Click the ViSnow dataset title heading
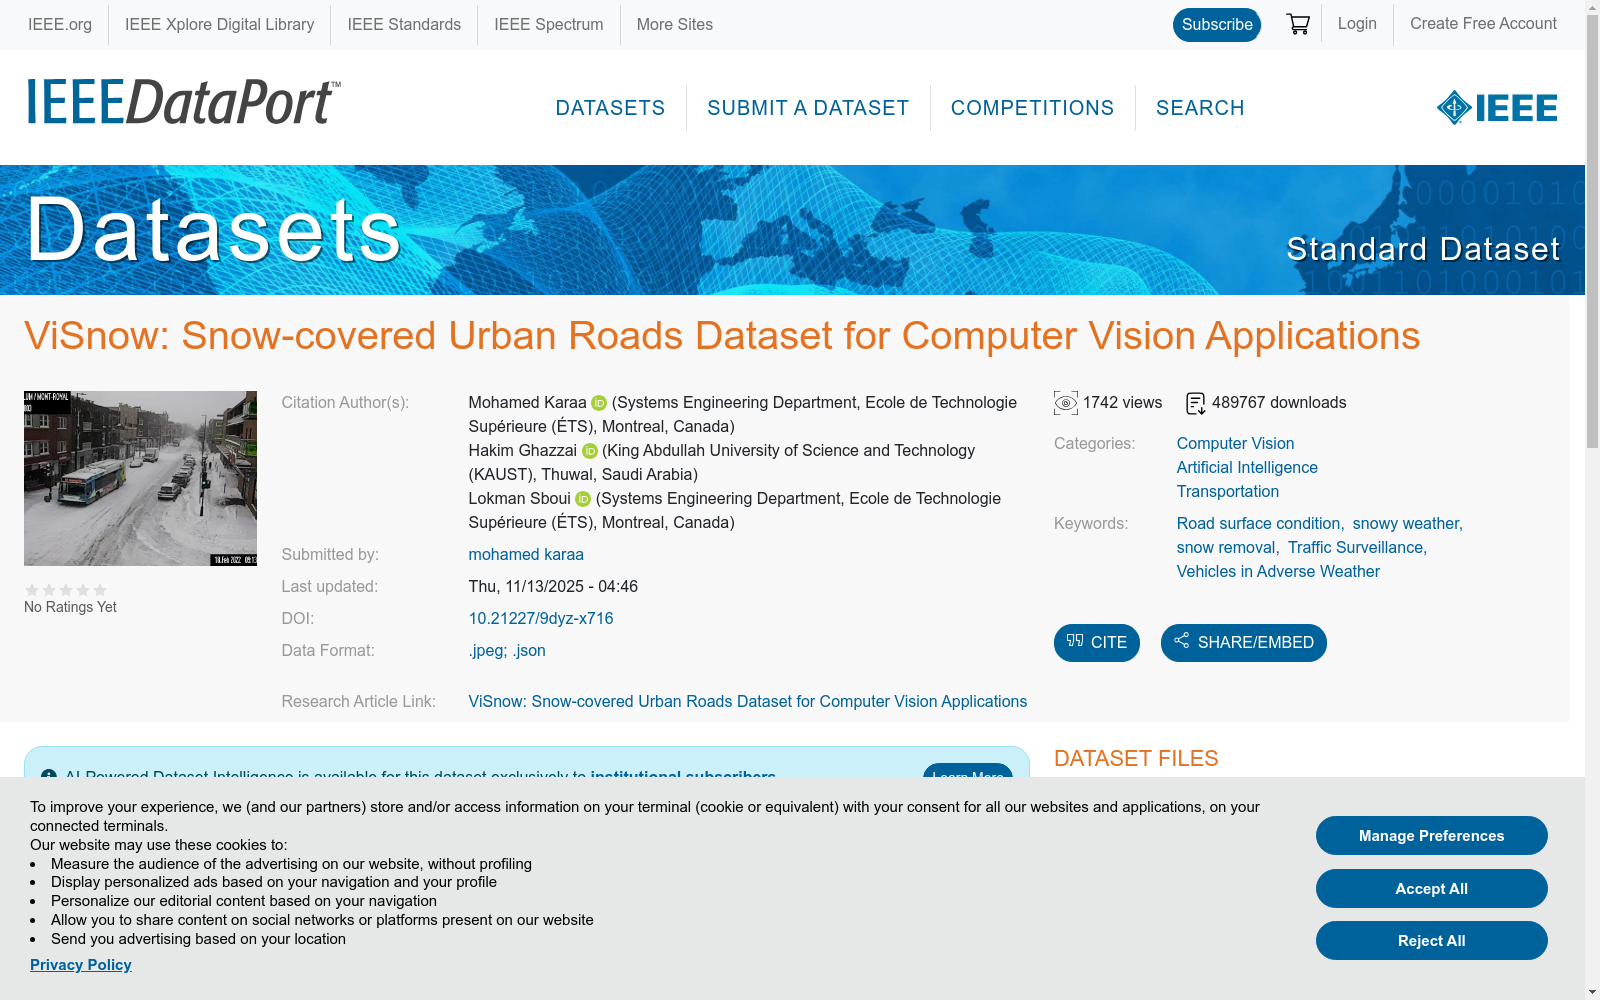Screen dimensions: 1600x1000 pos(722,336)
